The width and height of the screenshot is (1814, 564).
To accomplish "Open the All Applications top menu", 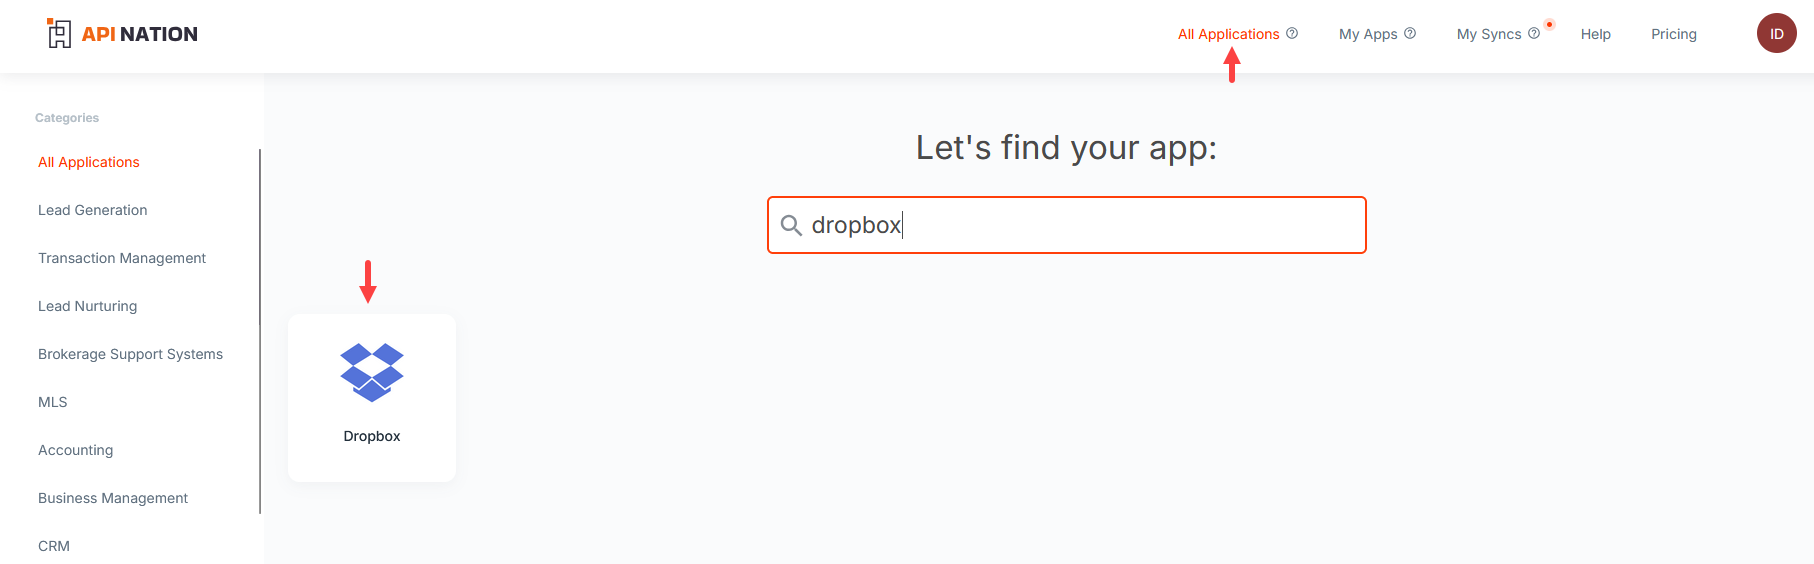I will click(x=1228, y=34).
